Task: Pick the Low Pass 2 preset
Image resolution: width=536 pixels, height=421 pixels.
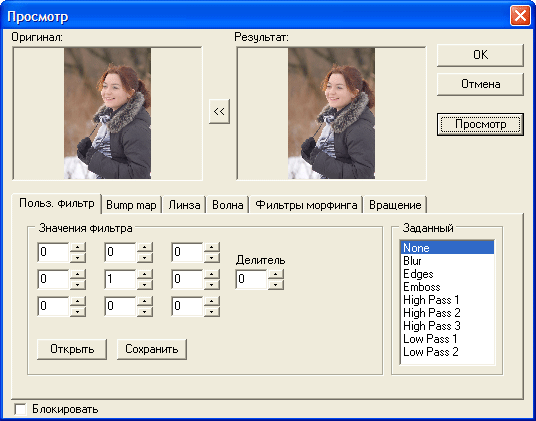Action: 447,352
